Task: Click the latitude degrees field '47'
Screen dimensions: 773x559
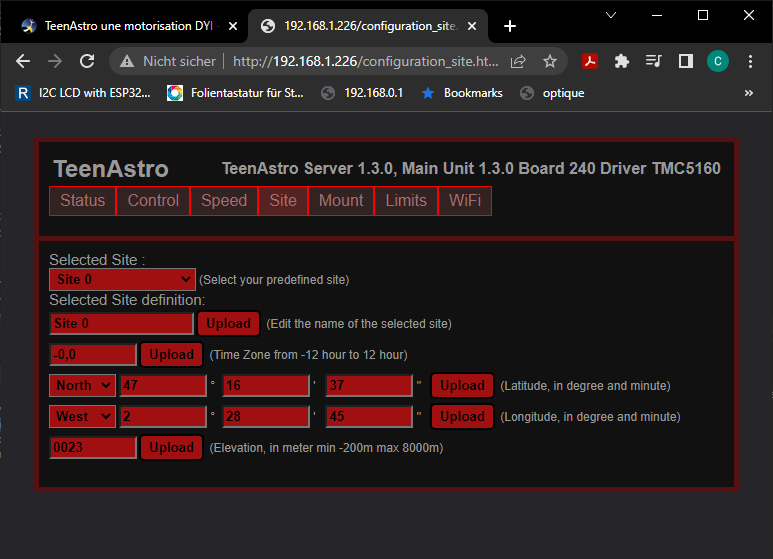Action: (163, 385)
